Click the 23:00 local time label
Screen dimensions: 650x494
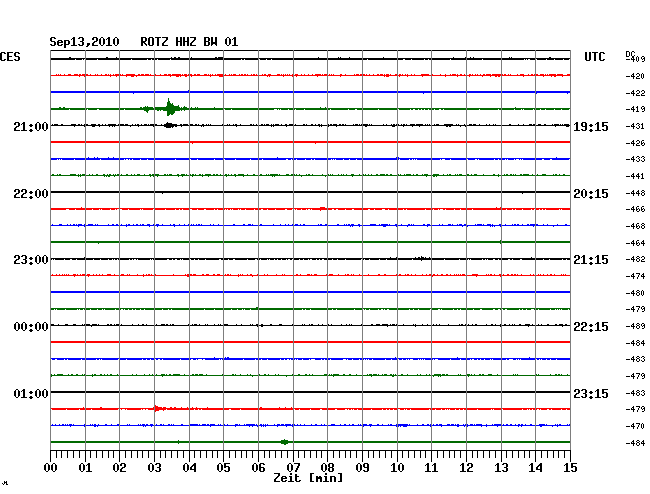[31, 260]
